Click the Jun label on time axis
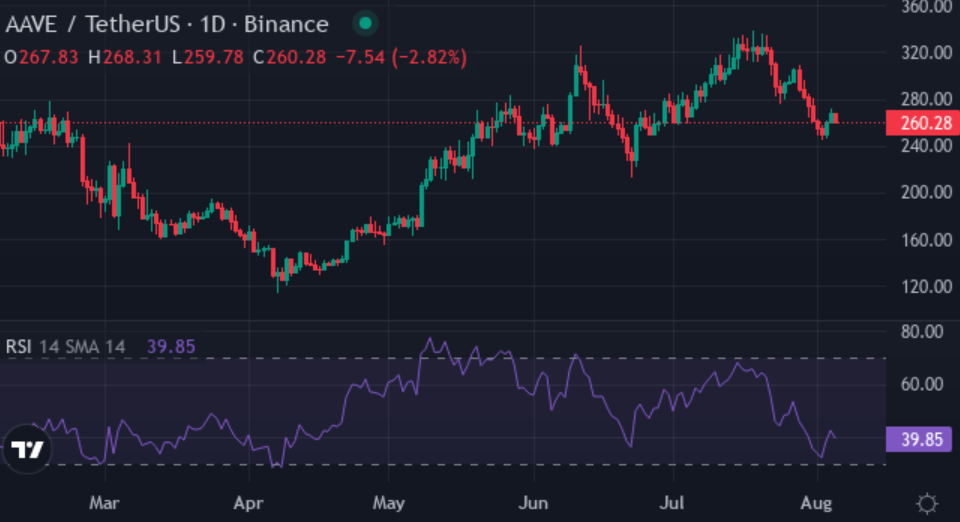The height and width of the screenshot is (522, 960). click(533, 504)
